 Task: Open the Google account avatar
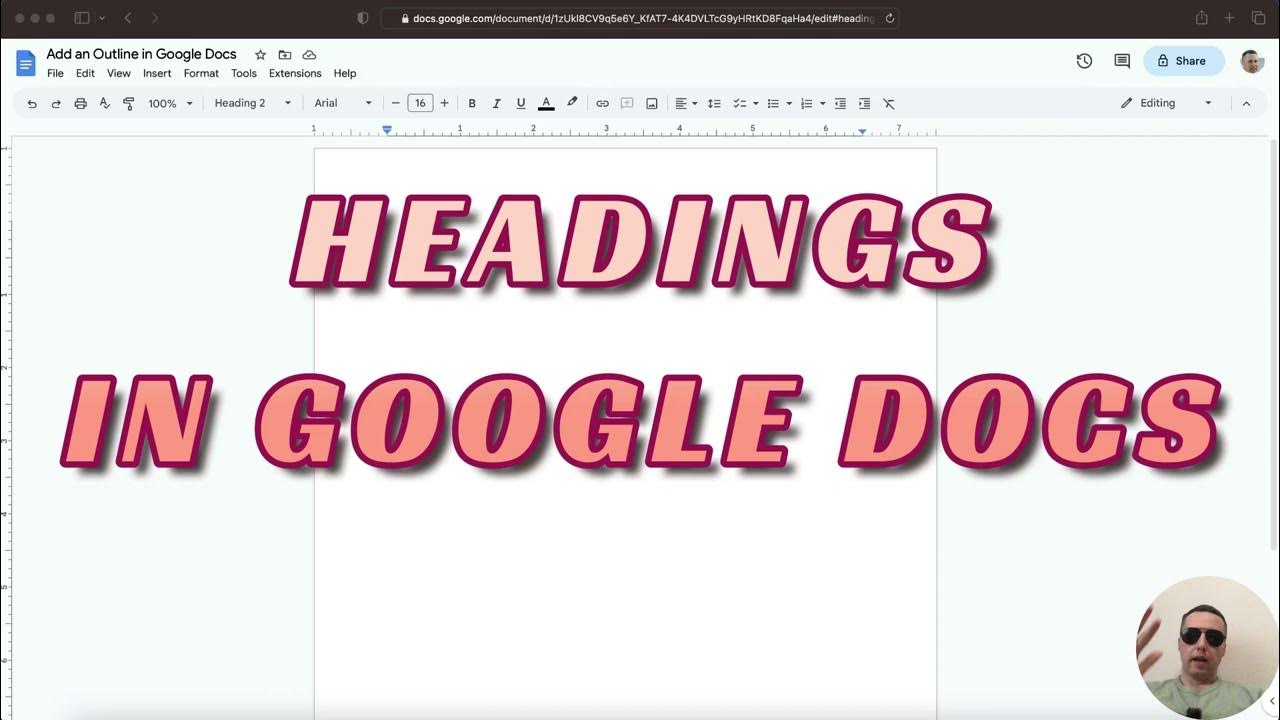pyautogui.click(x=1252, y=61)
